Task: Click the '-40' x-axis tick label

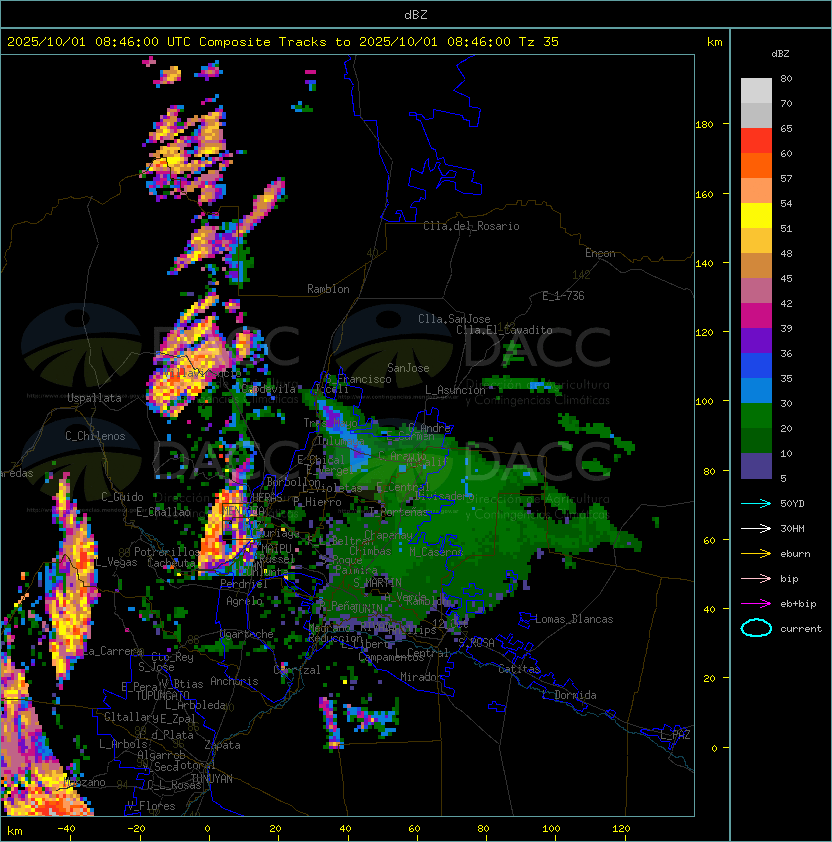Action: tap(66, 829)
